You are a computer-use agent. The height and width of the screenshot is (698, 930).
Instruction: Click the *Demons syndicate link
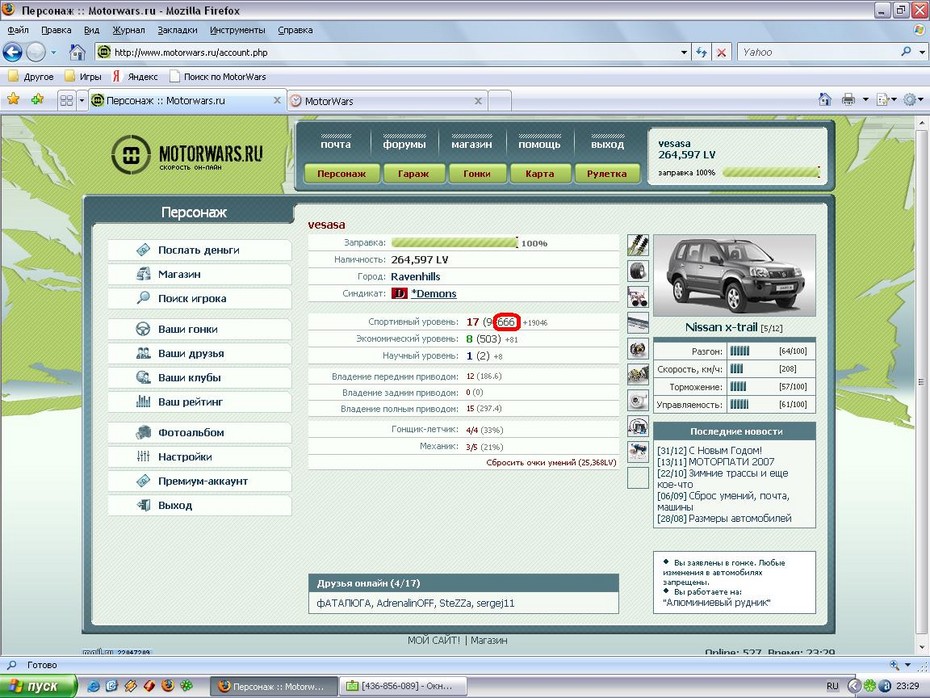click(x=434, y=294)
